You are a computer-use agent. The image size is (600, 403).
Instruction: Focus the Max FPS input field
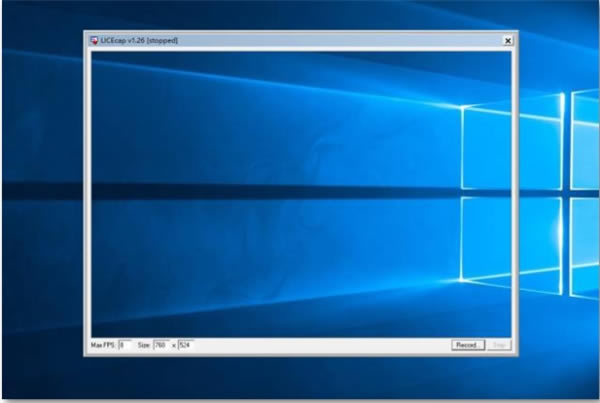(125, 344)
